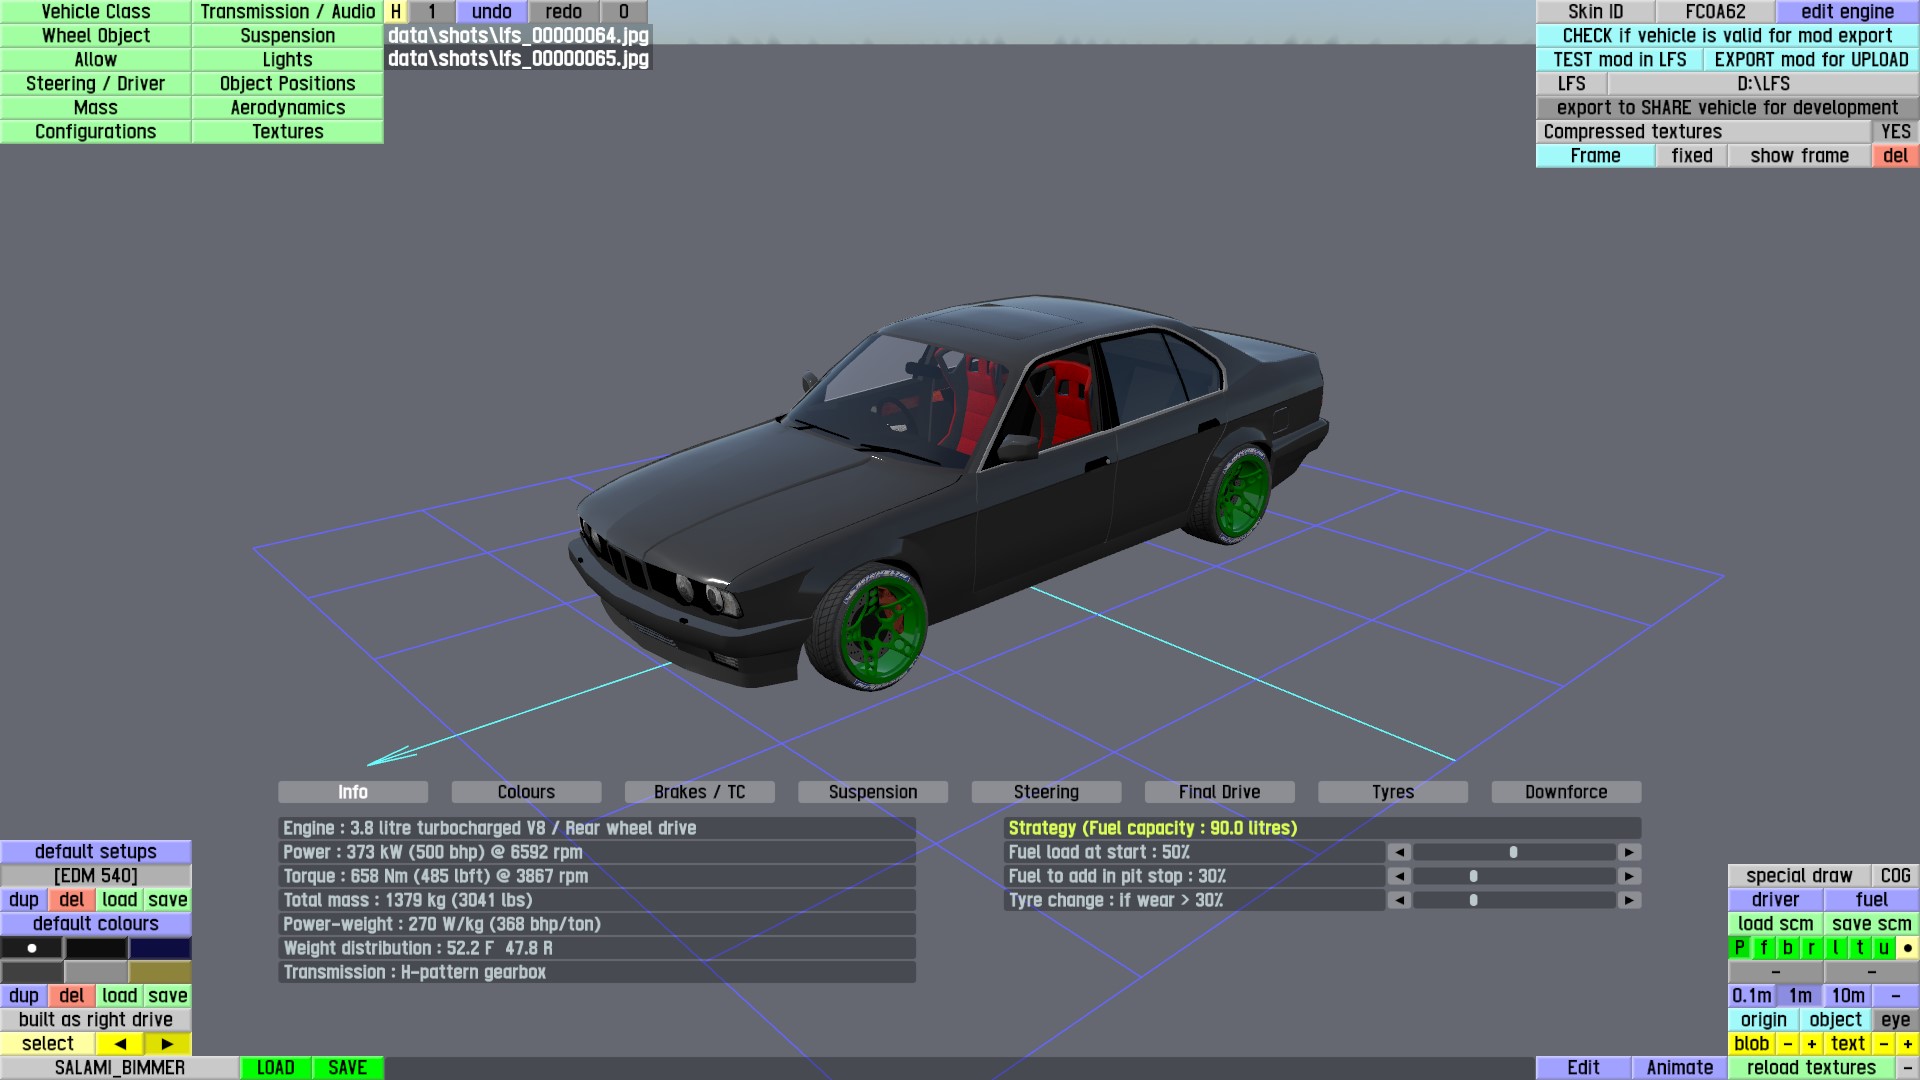
Task: Click EXPORT mod for UPLOAD
Action: click(1811, 59)
